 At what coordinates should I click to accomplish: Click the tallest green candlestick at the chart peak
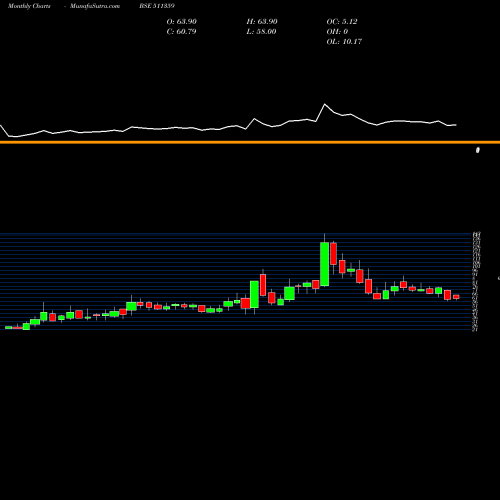(x=324, y=264)
